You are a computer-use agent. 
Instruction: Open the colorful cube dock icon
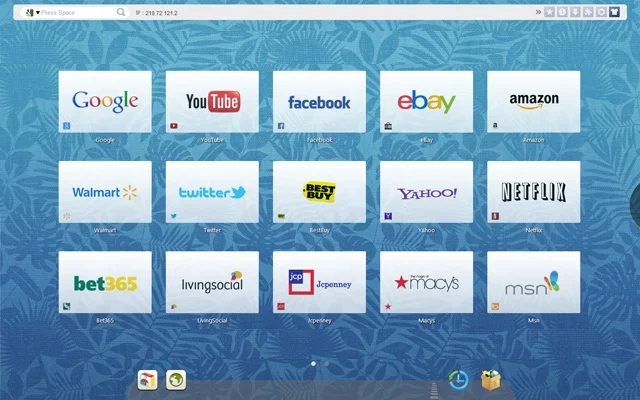click(147, 380)
